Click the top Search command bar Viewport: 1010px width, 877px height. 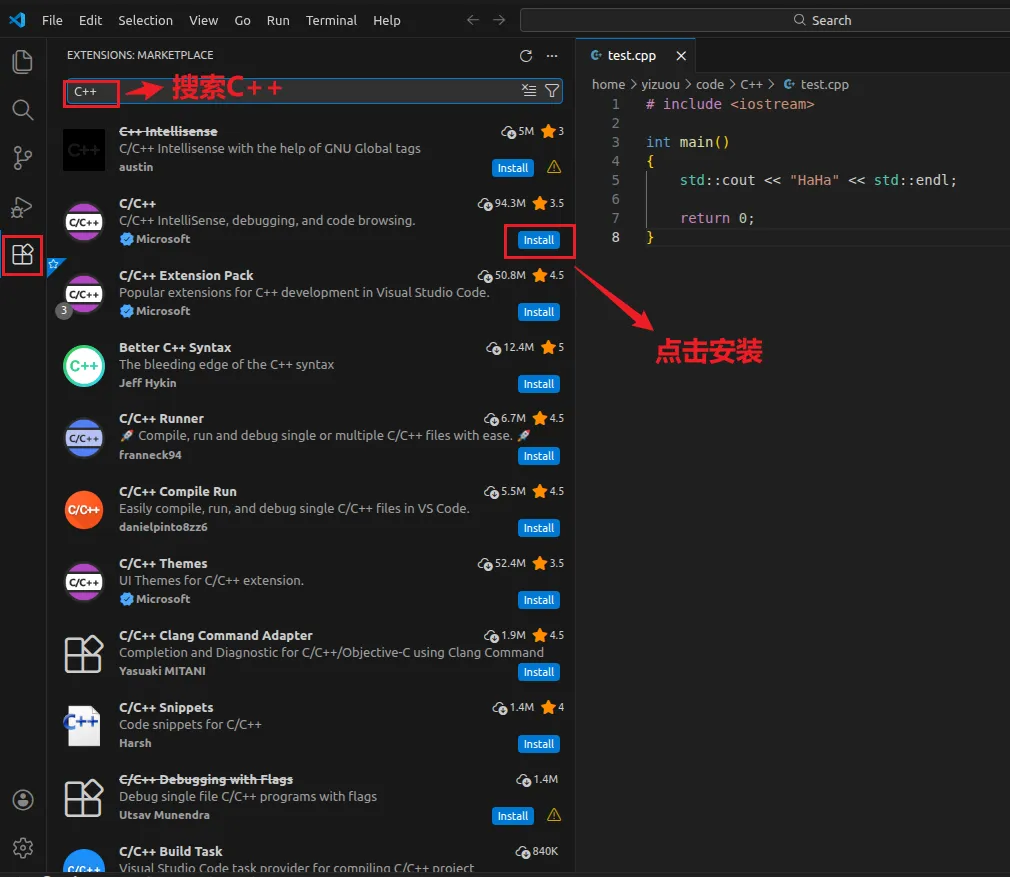765,20
